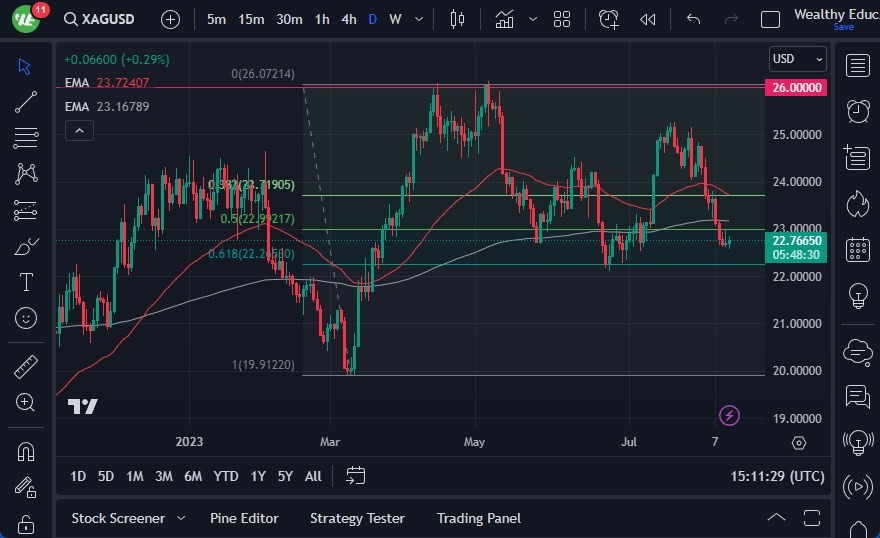Image resolution: width=880 pixels, height=538 pixels.
Task: Toggle magnet mode for drawings
Action: (x=26, y=451)
